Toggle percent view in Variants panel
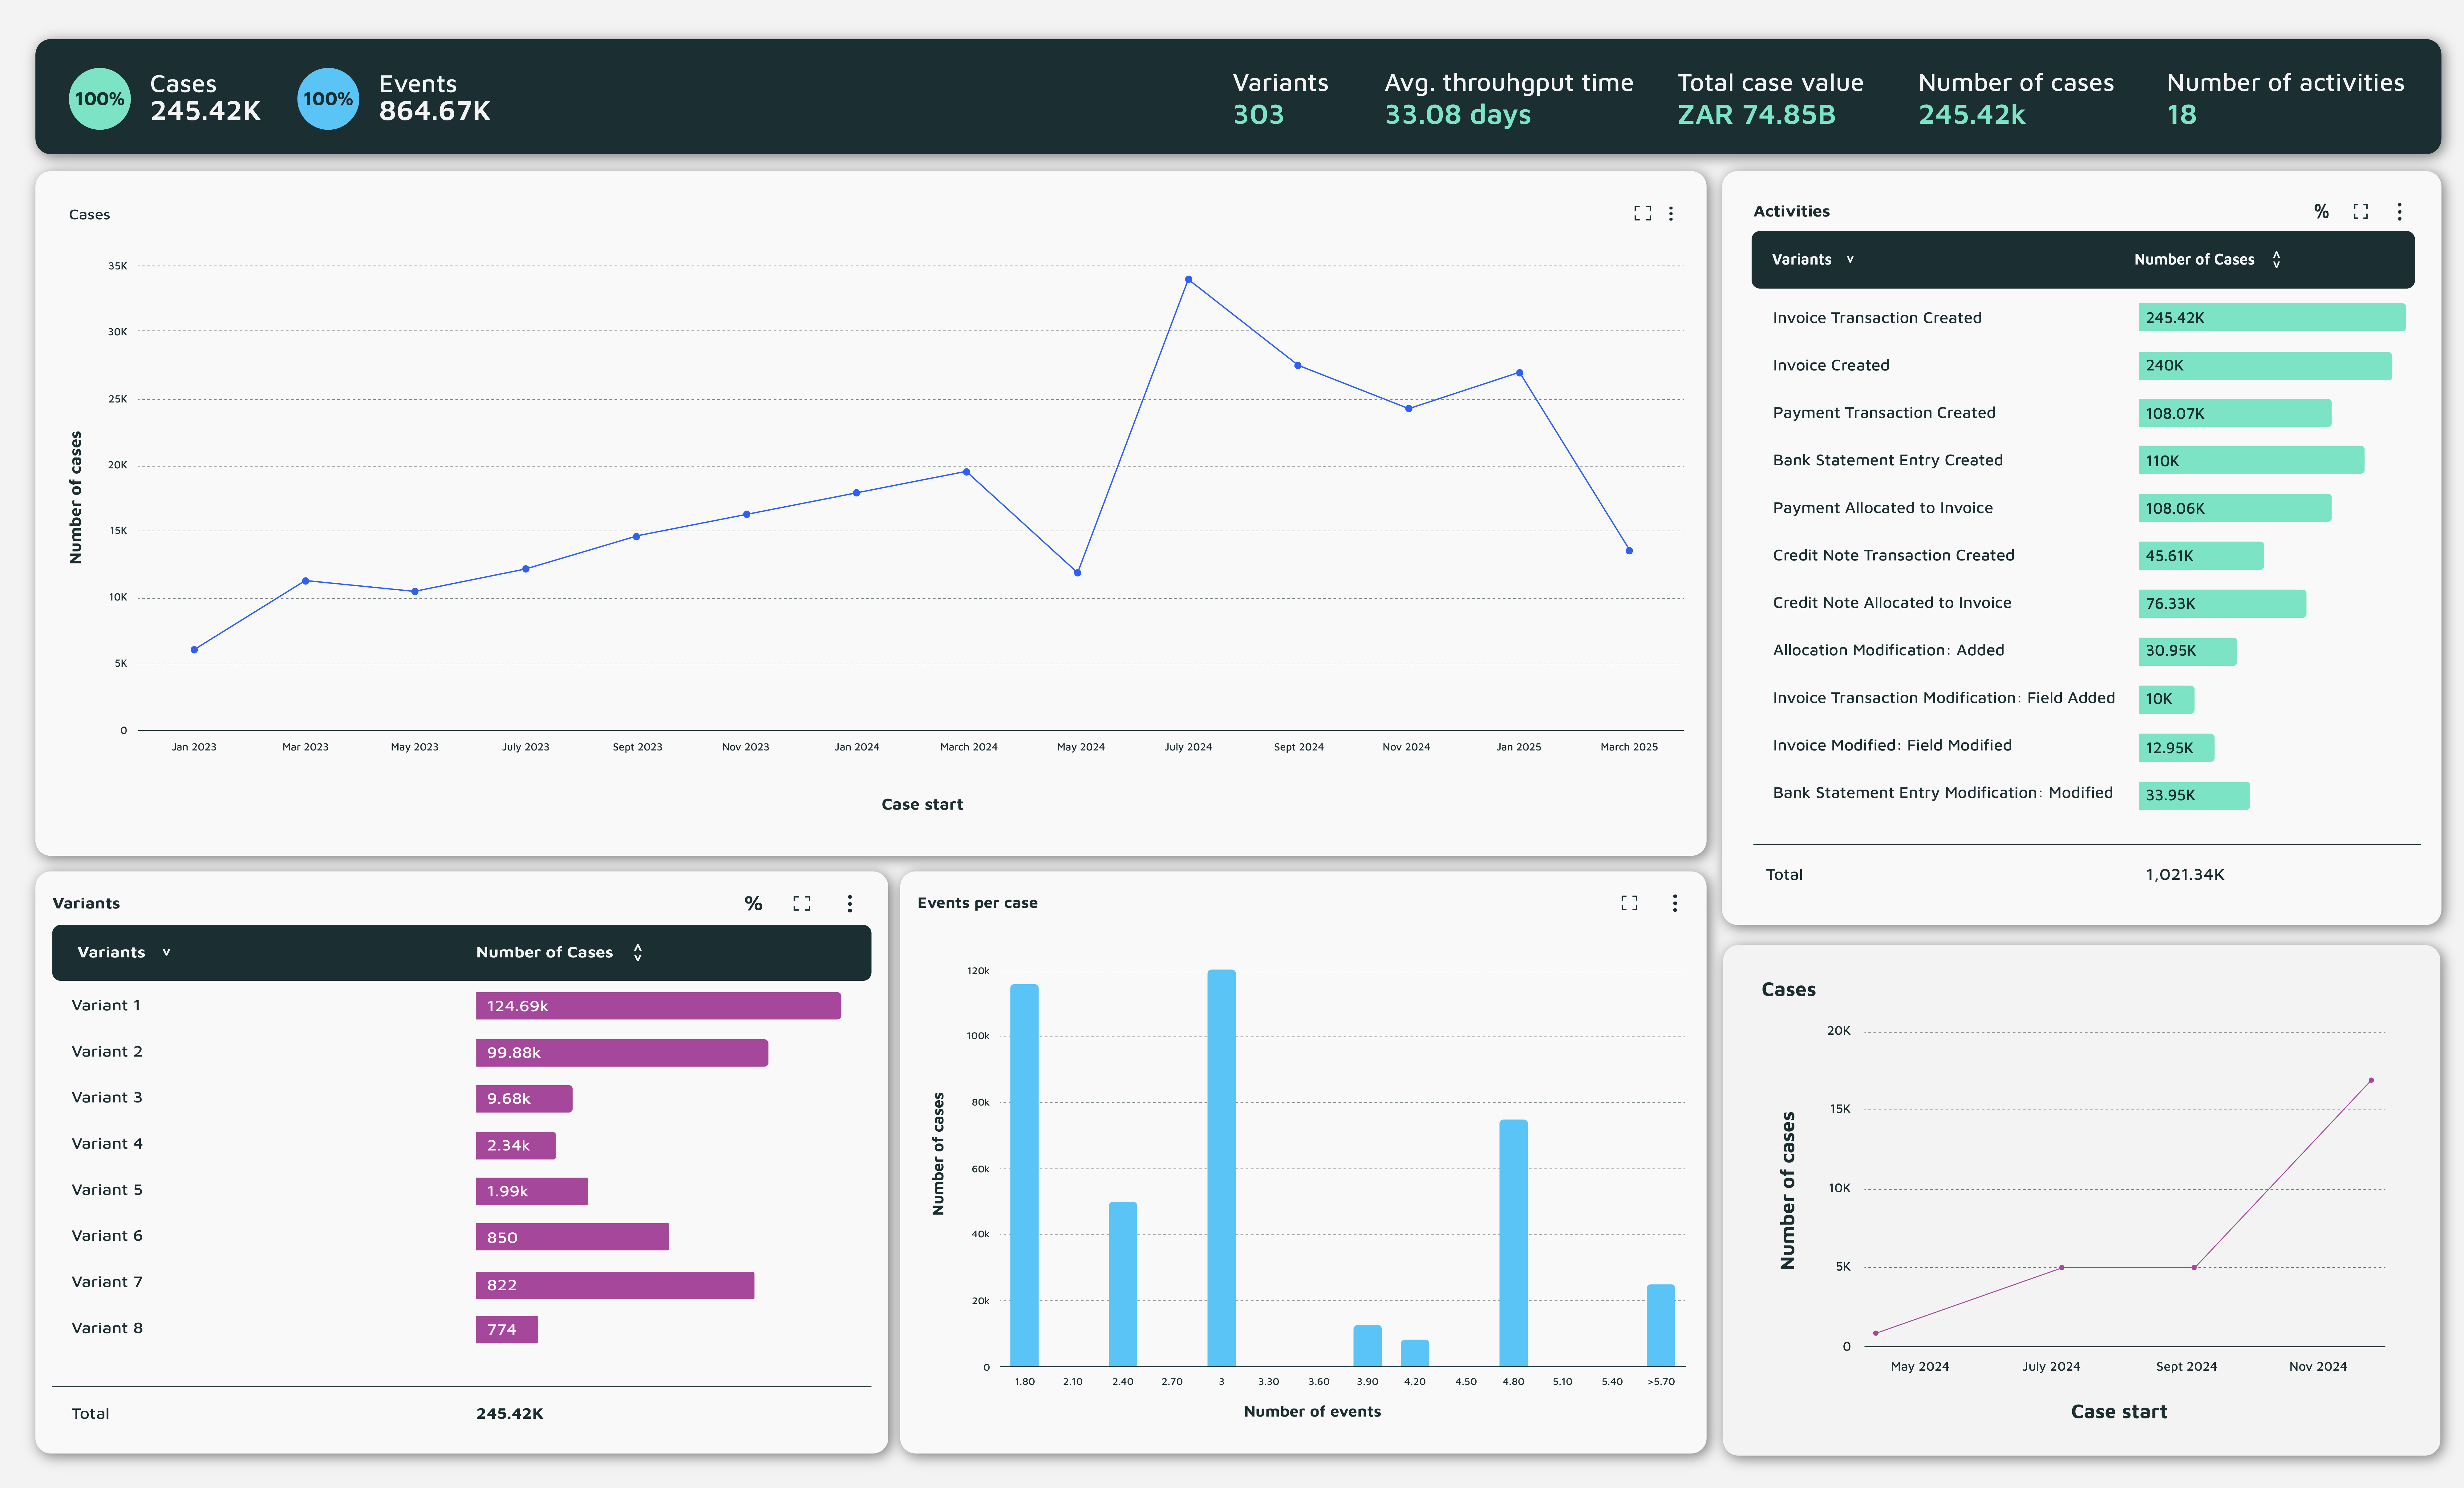The image size is (2464, 1488). [x=753, y=904]
